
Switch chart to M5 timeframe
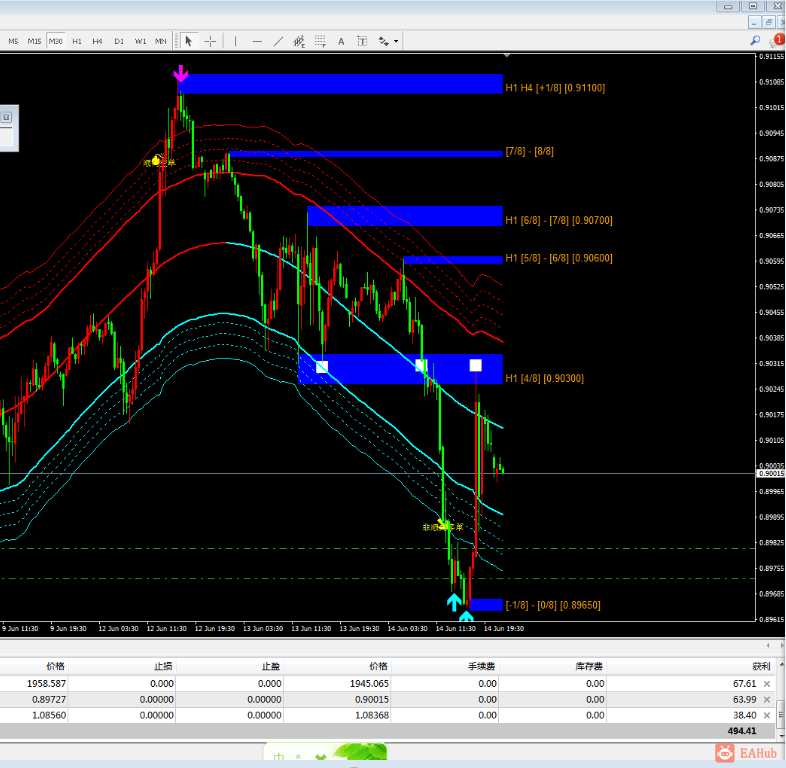(x=13, y=41)
